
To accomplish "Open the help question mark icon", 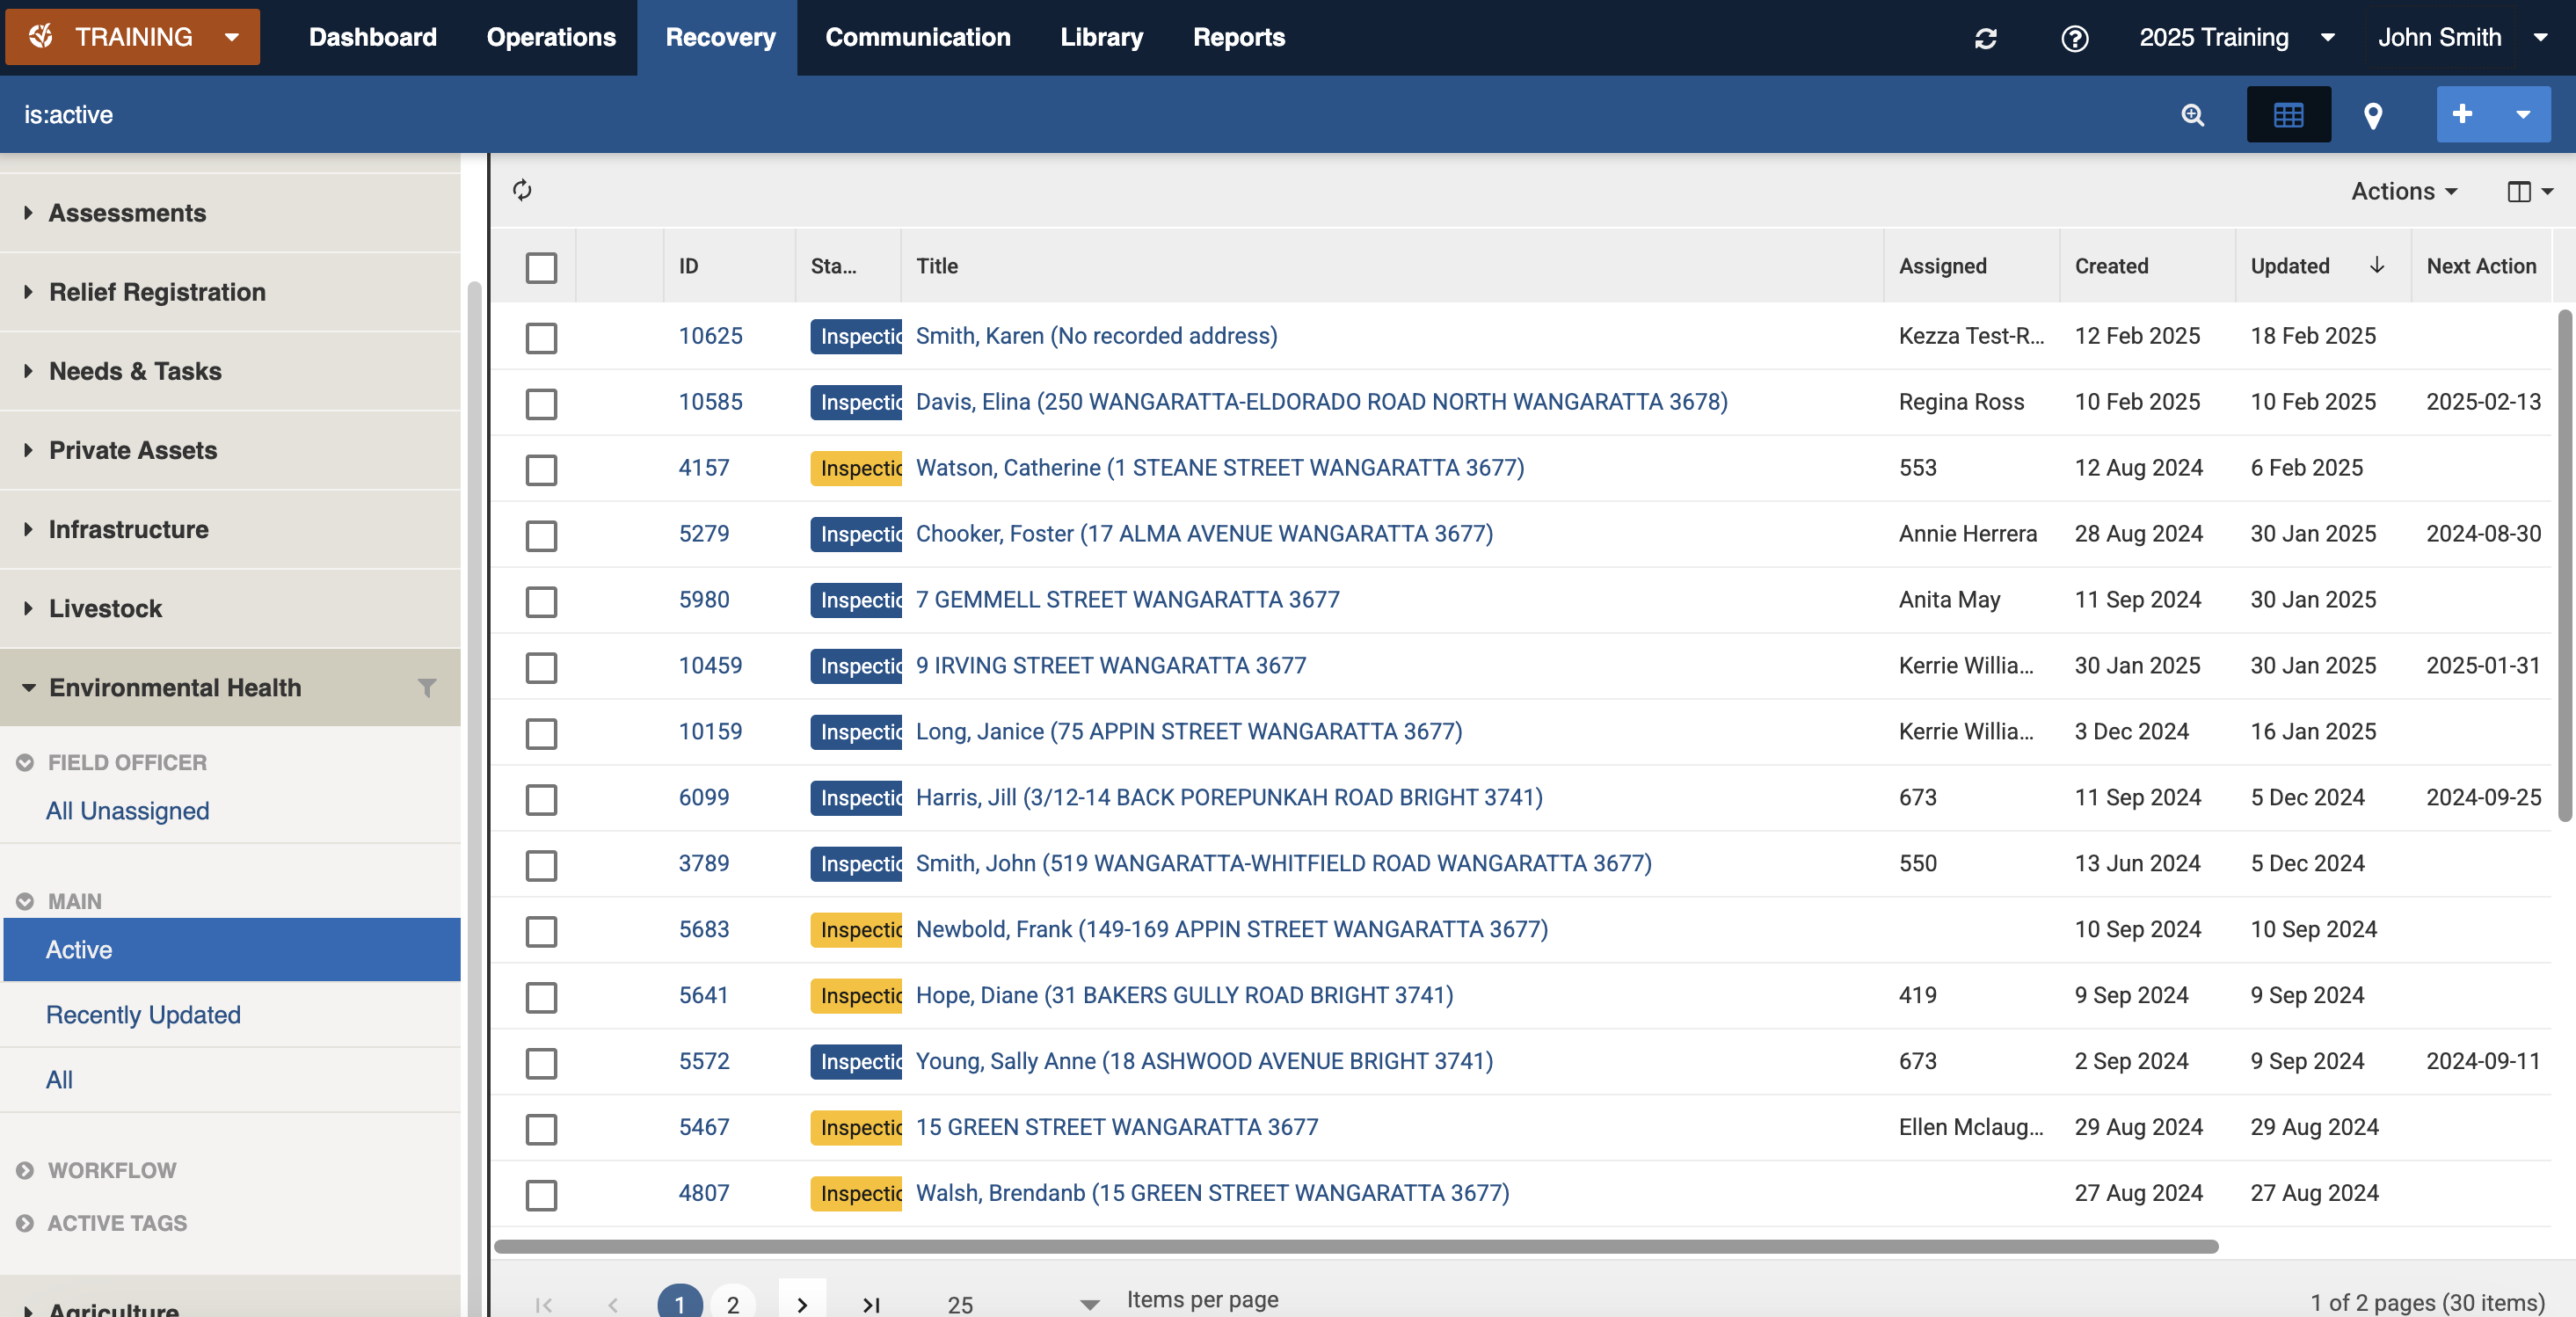I will (2074, 38).
